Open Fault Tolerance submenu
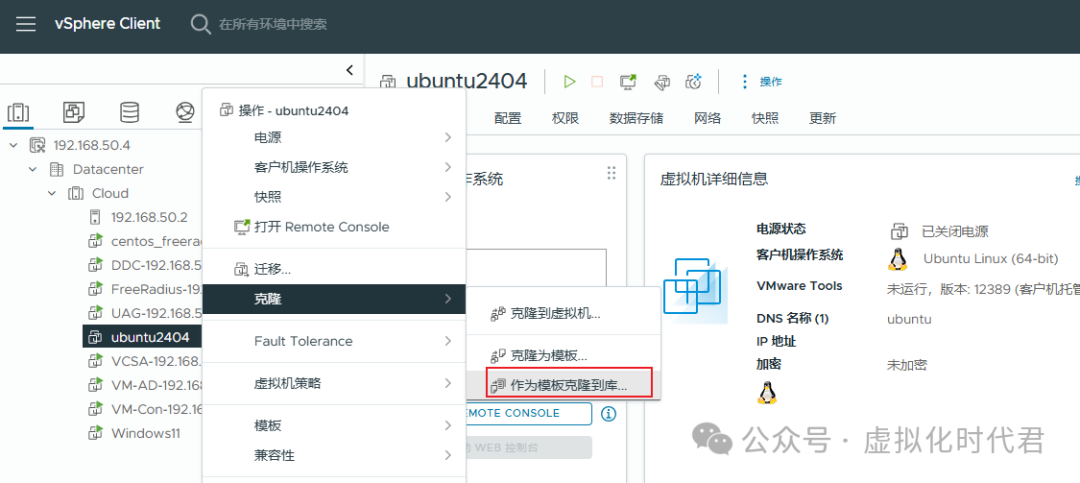 tap(334, 341)
